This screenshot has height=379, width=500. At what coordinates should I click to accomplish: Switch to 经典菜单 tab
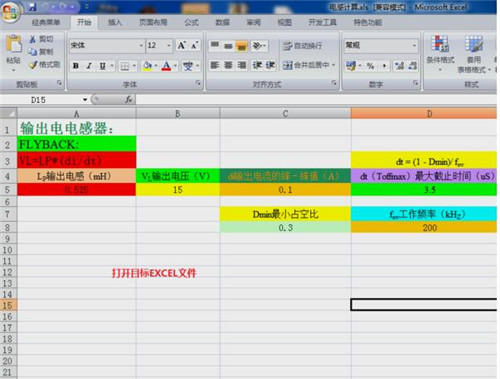(x=46, y=22)
